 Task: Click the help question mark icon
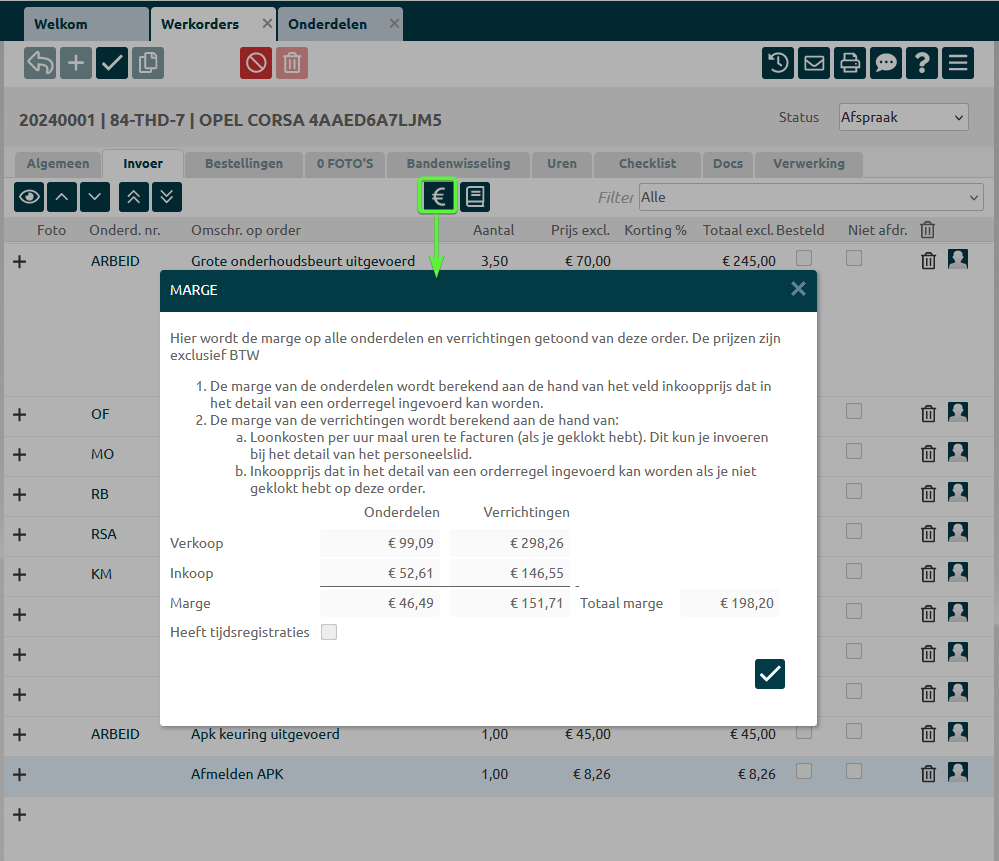pos(922,63)
